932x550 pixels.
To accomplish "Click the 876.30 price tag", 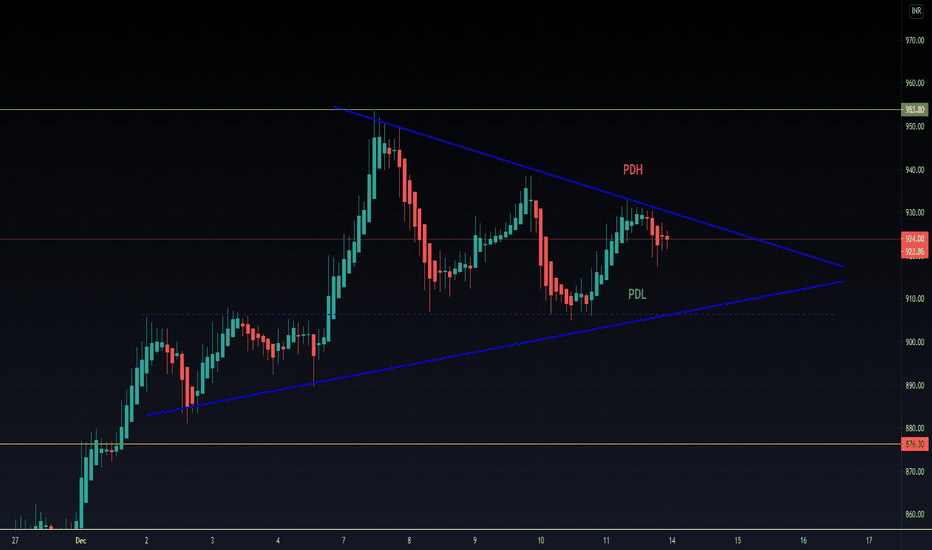I will tap(915, 444).
